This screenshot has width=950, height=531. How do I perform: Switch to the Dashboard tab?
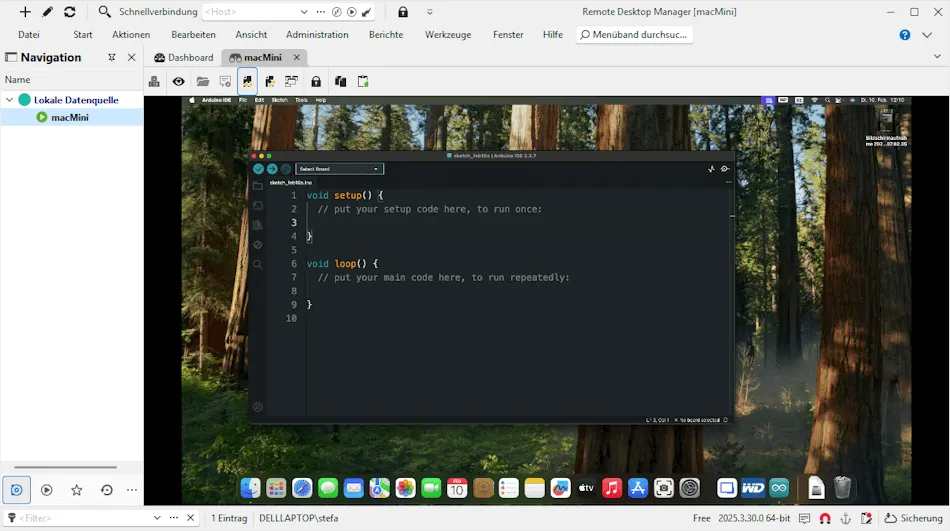(184, 58)
